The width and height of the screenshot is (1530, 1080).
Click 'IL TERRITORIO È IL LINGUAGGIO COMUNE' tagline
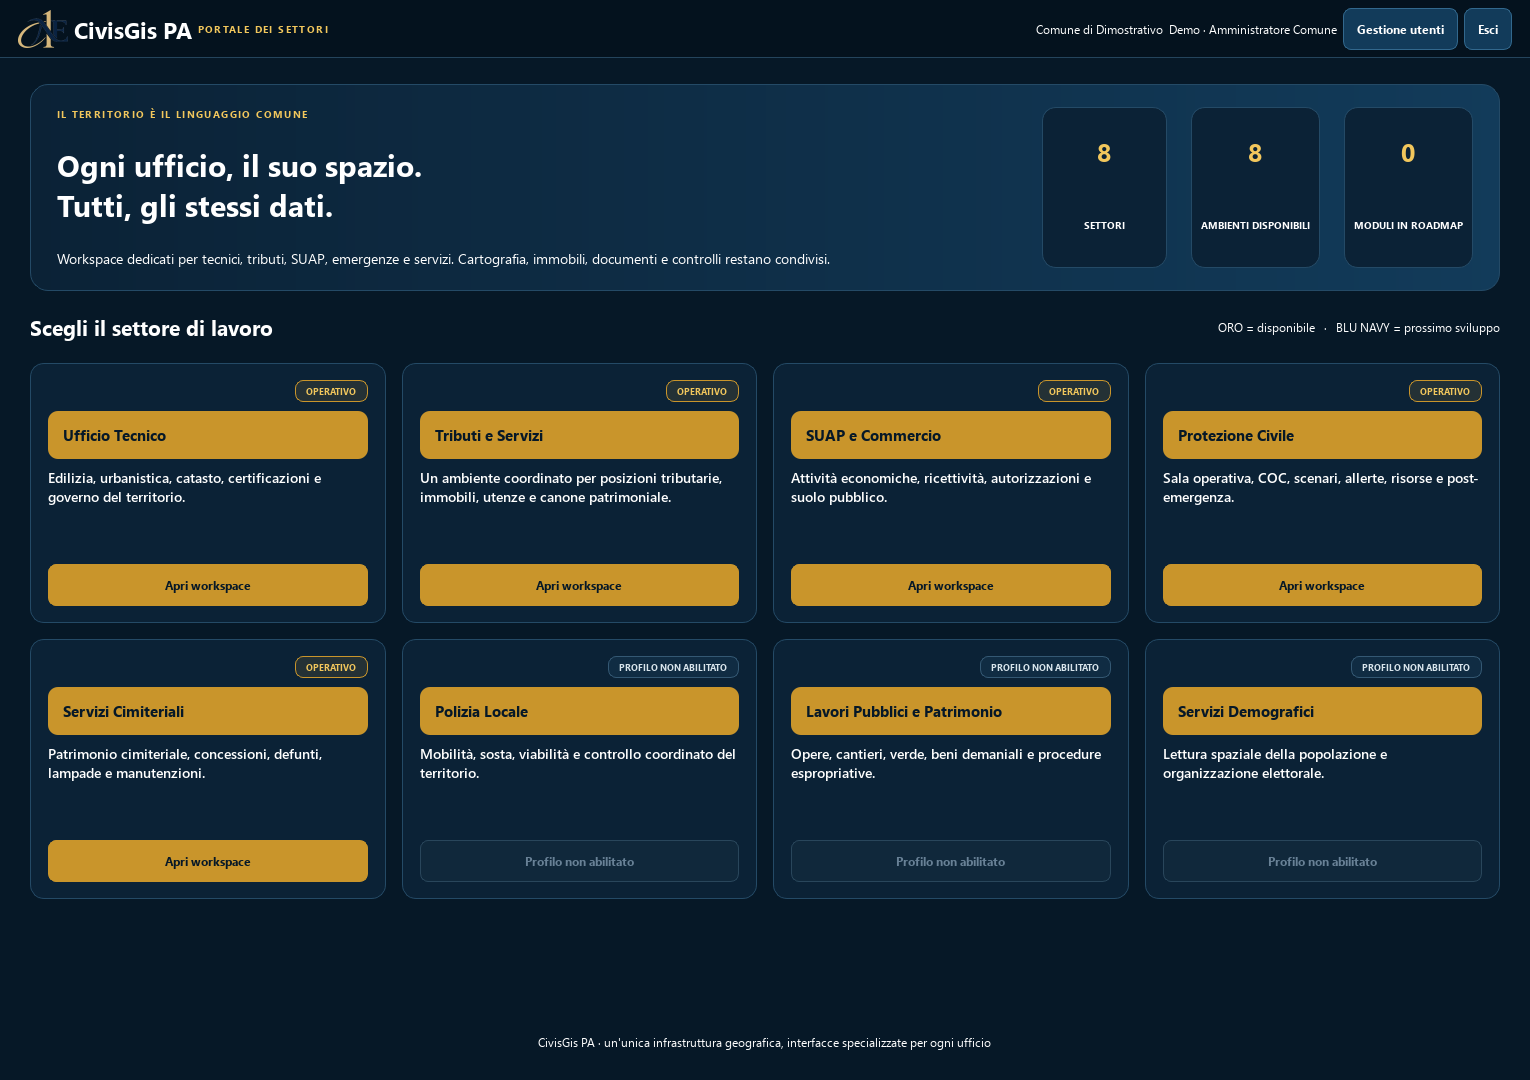182,114
